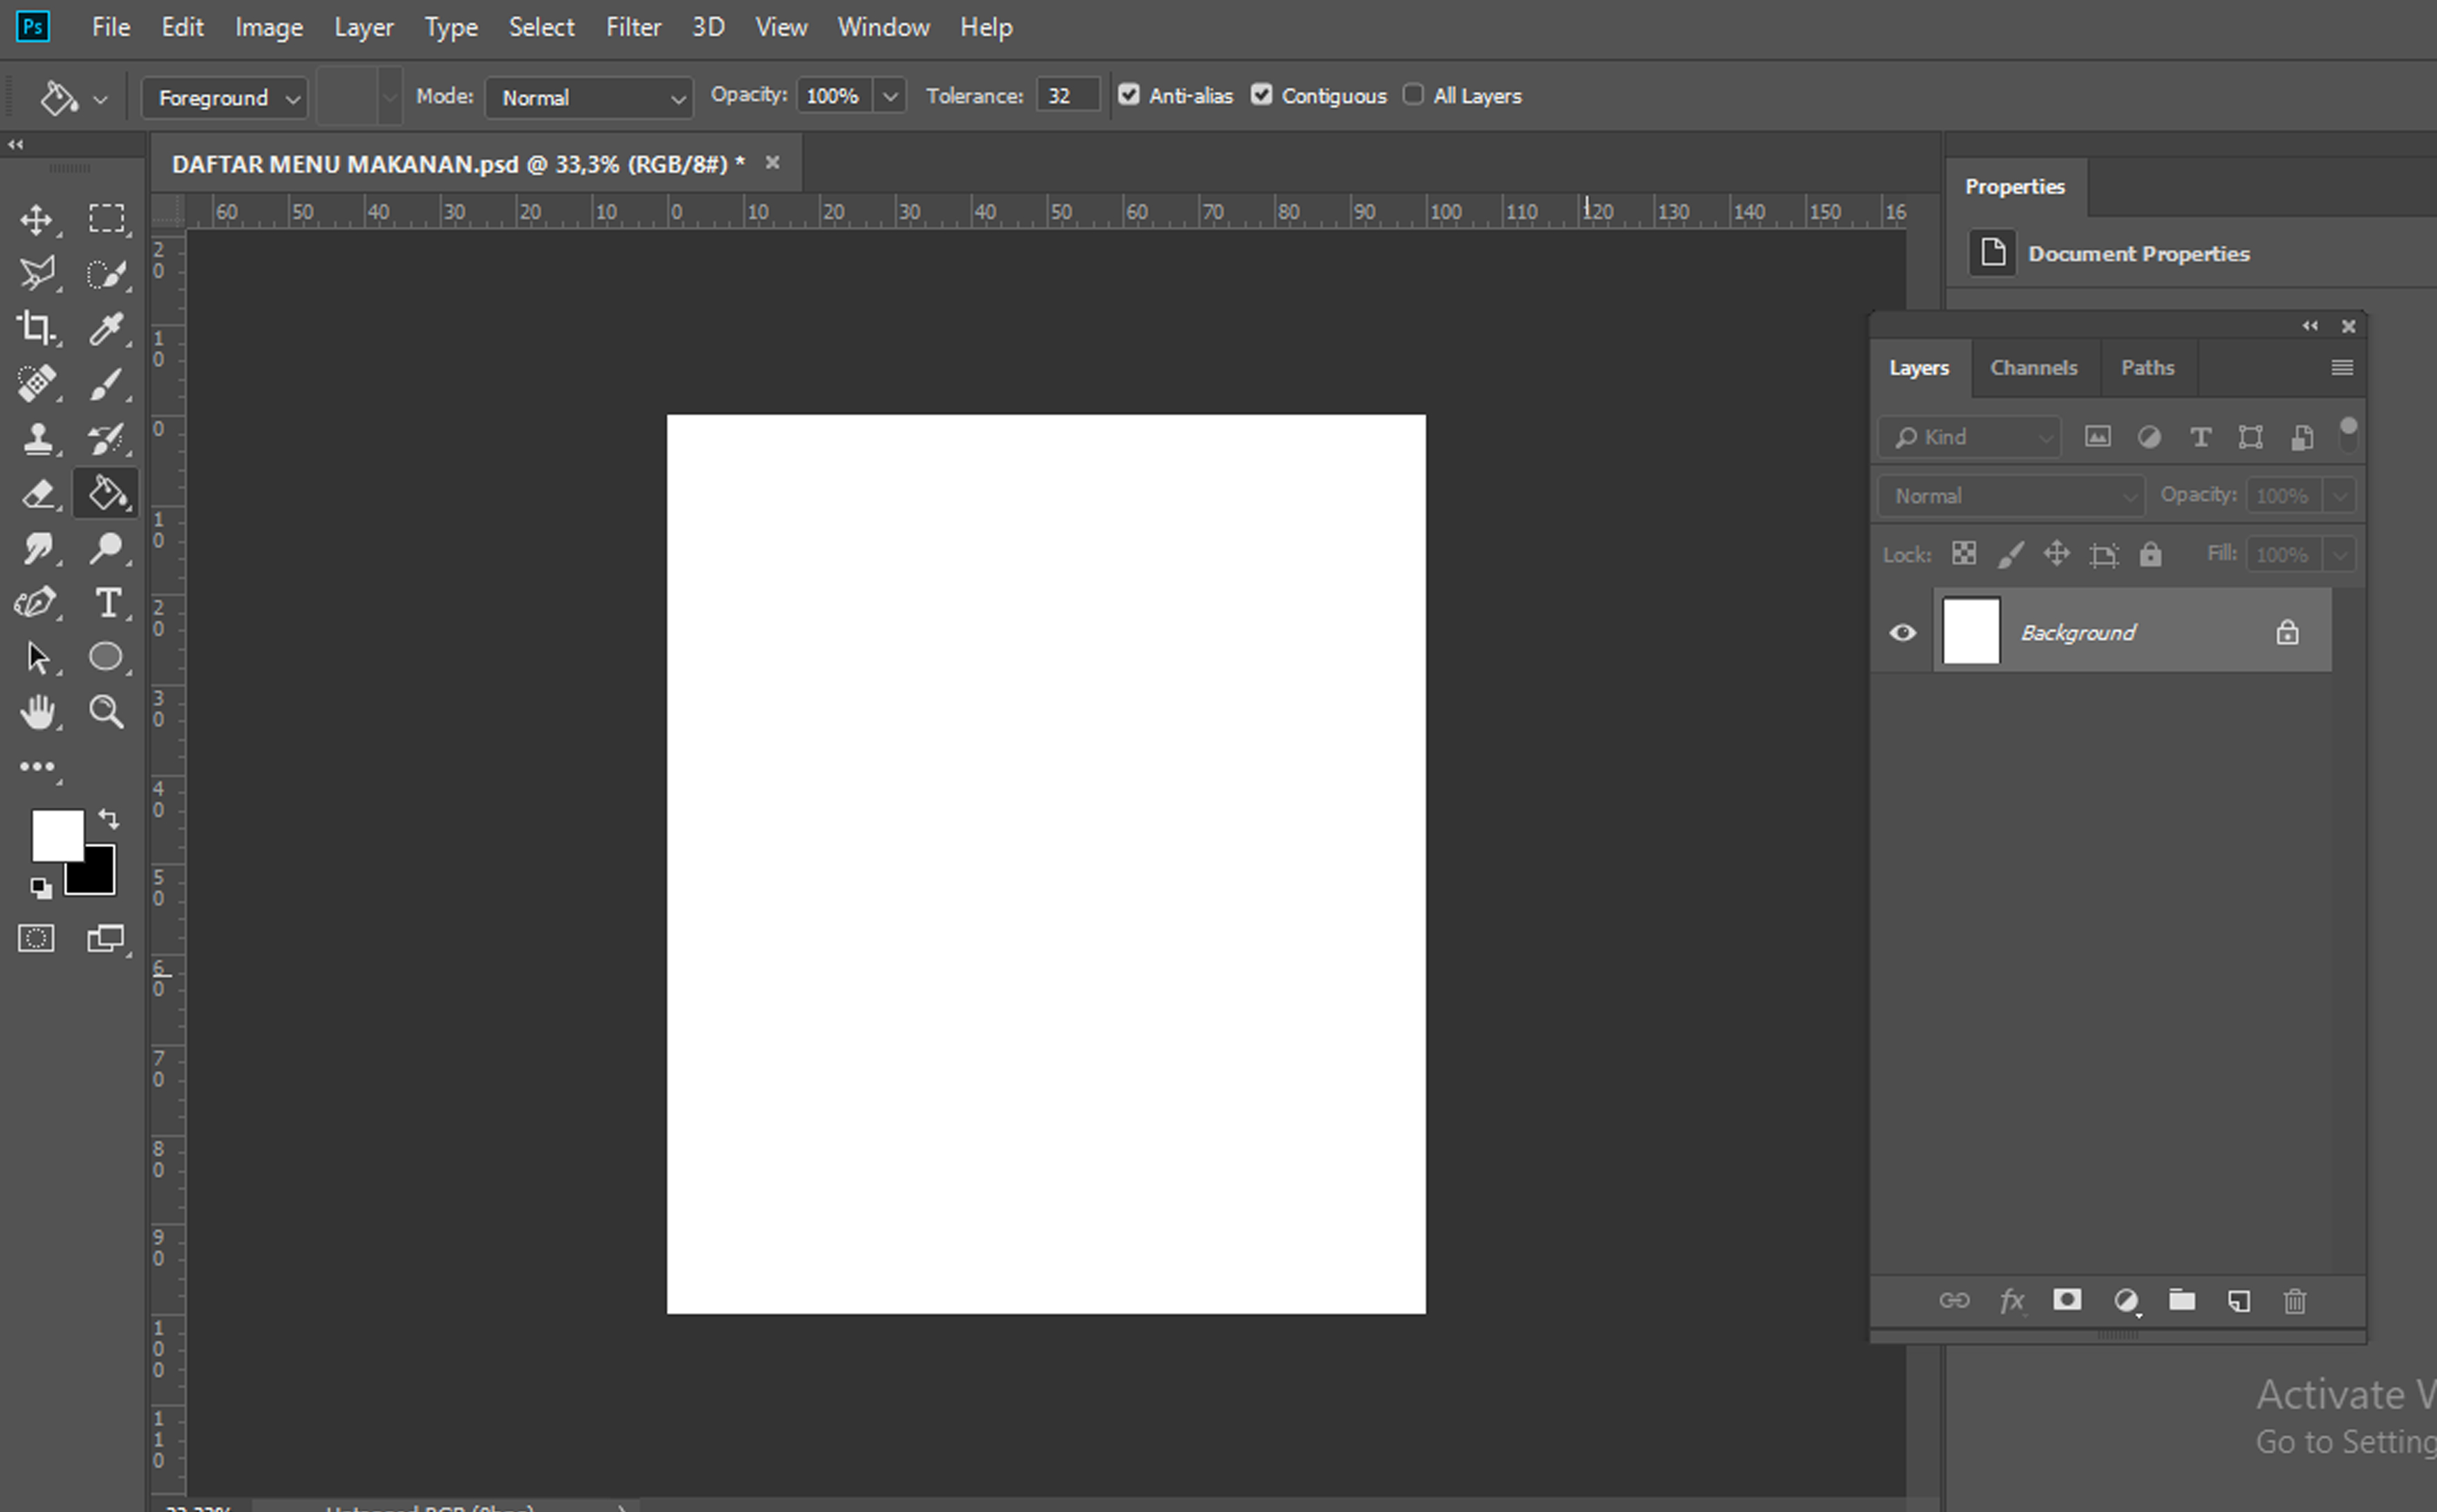Disable the Anti-alias checkbox
Screen dimensions: 2437x1512
pos(1129,95)
